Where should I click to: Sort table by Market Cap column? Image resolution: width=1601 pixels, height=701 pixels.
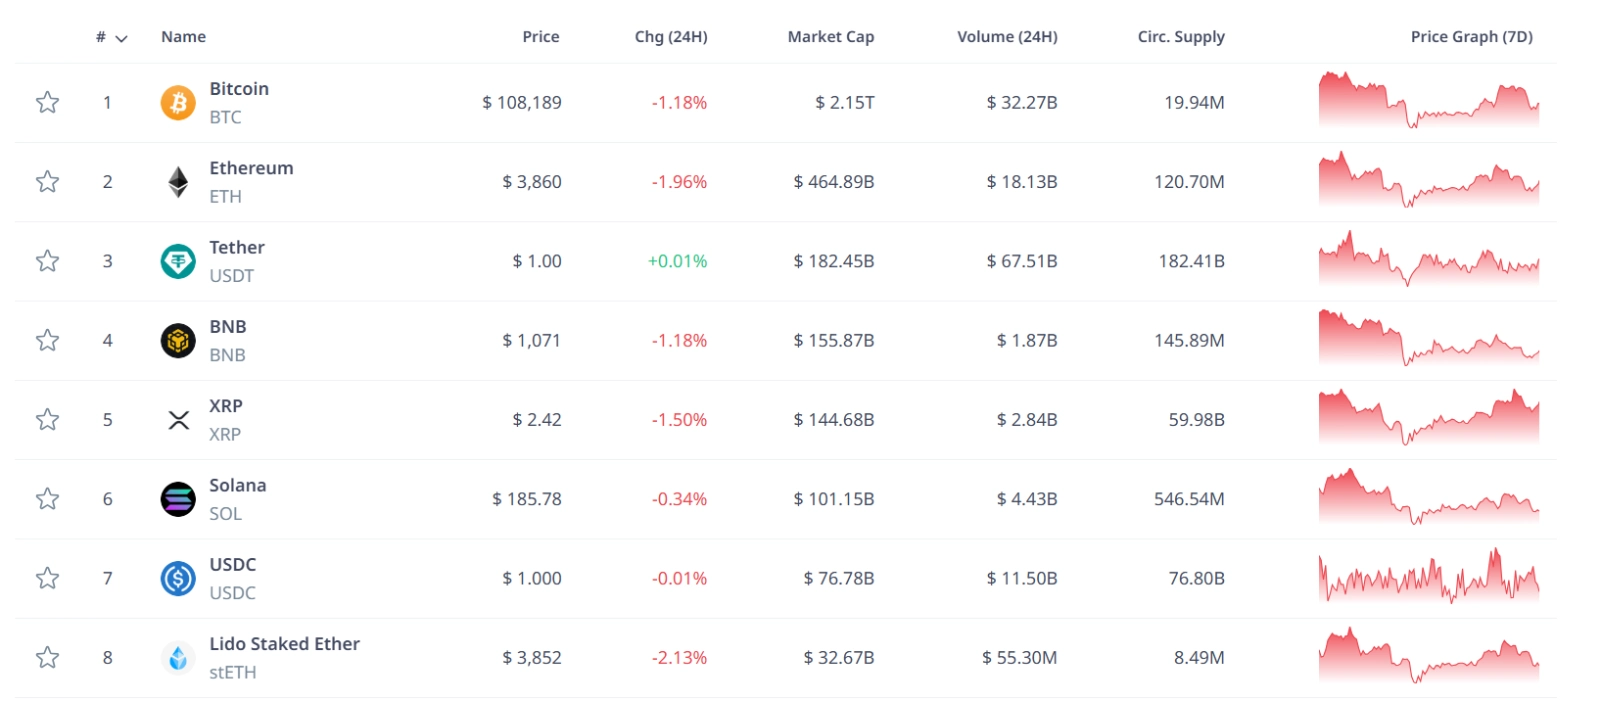tap(830, 37)
